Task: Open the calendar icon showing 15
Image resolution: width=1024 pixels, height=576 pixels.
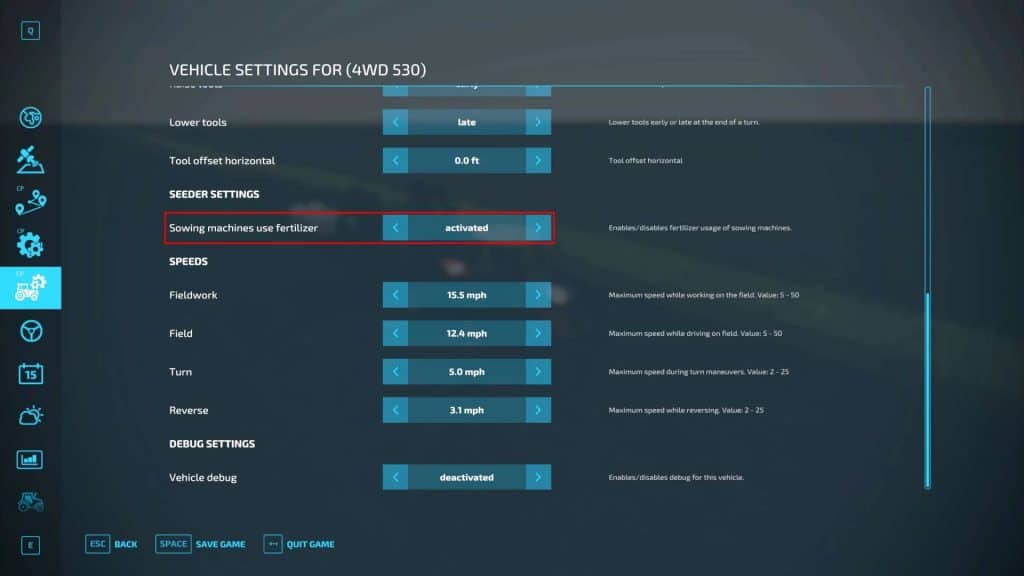Action: pyautogui.click(x=30, y=372)
